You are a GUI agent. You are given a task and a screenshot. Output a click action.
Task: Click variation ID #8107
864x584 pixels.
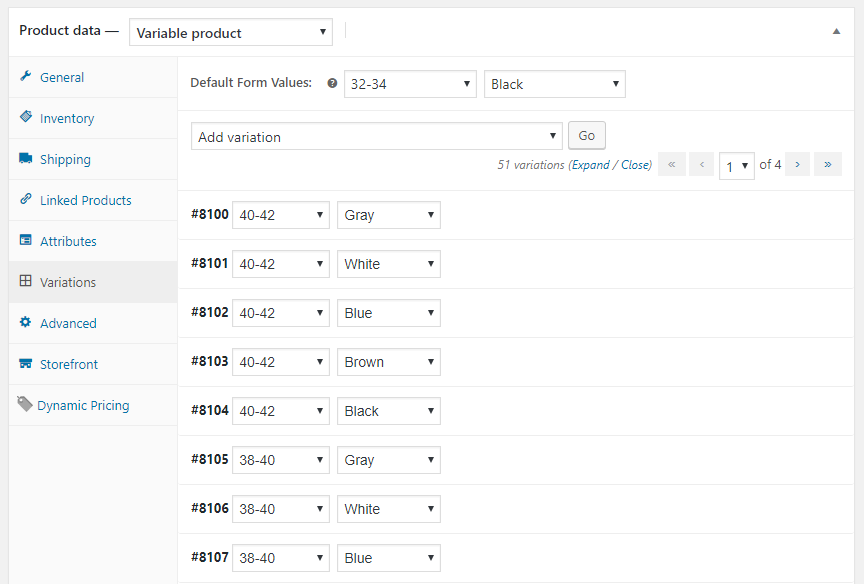point(209,558)
